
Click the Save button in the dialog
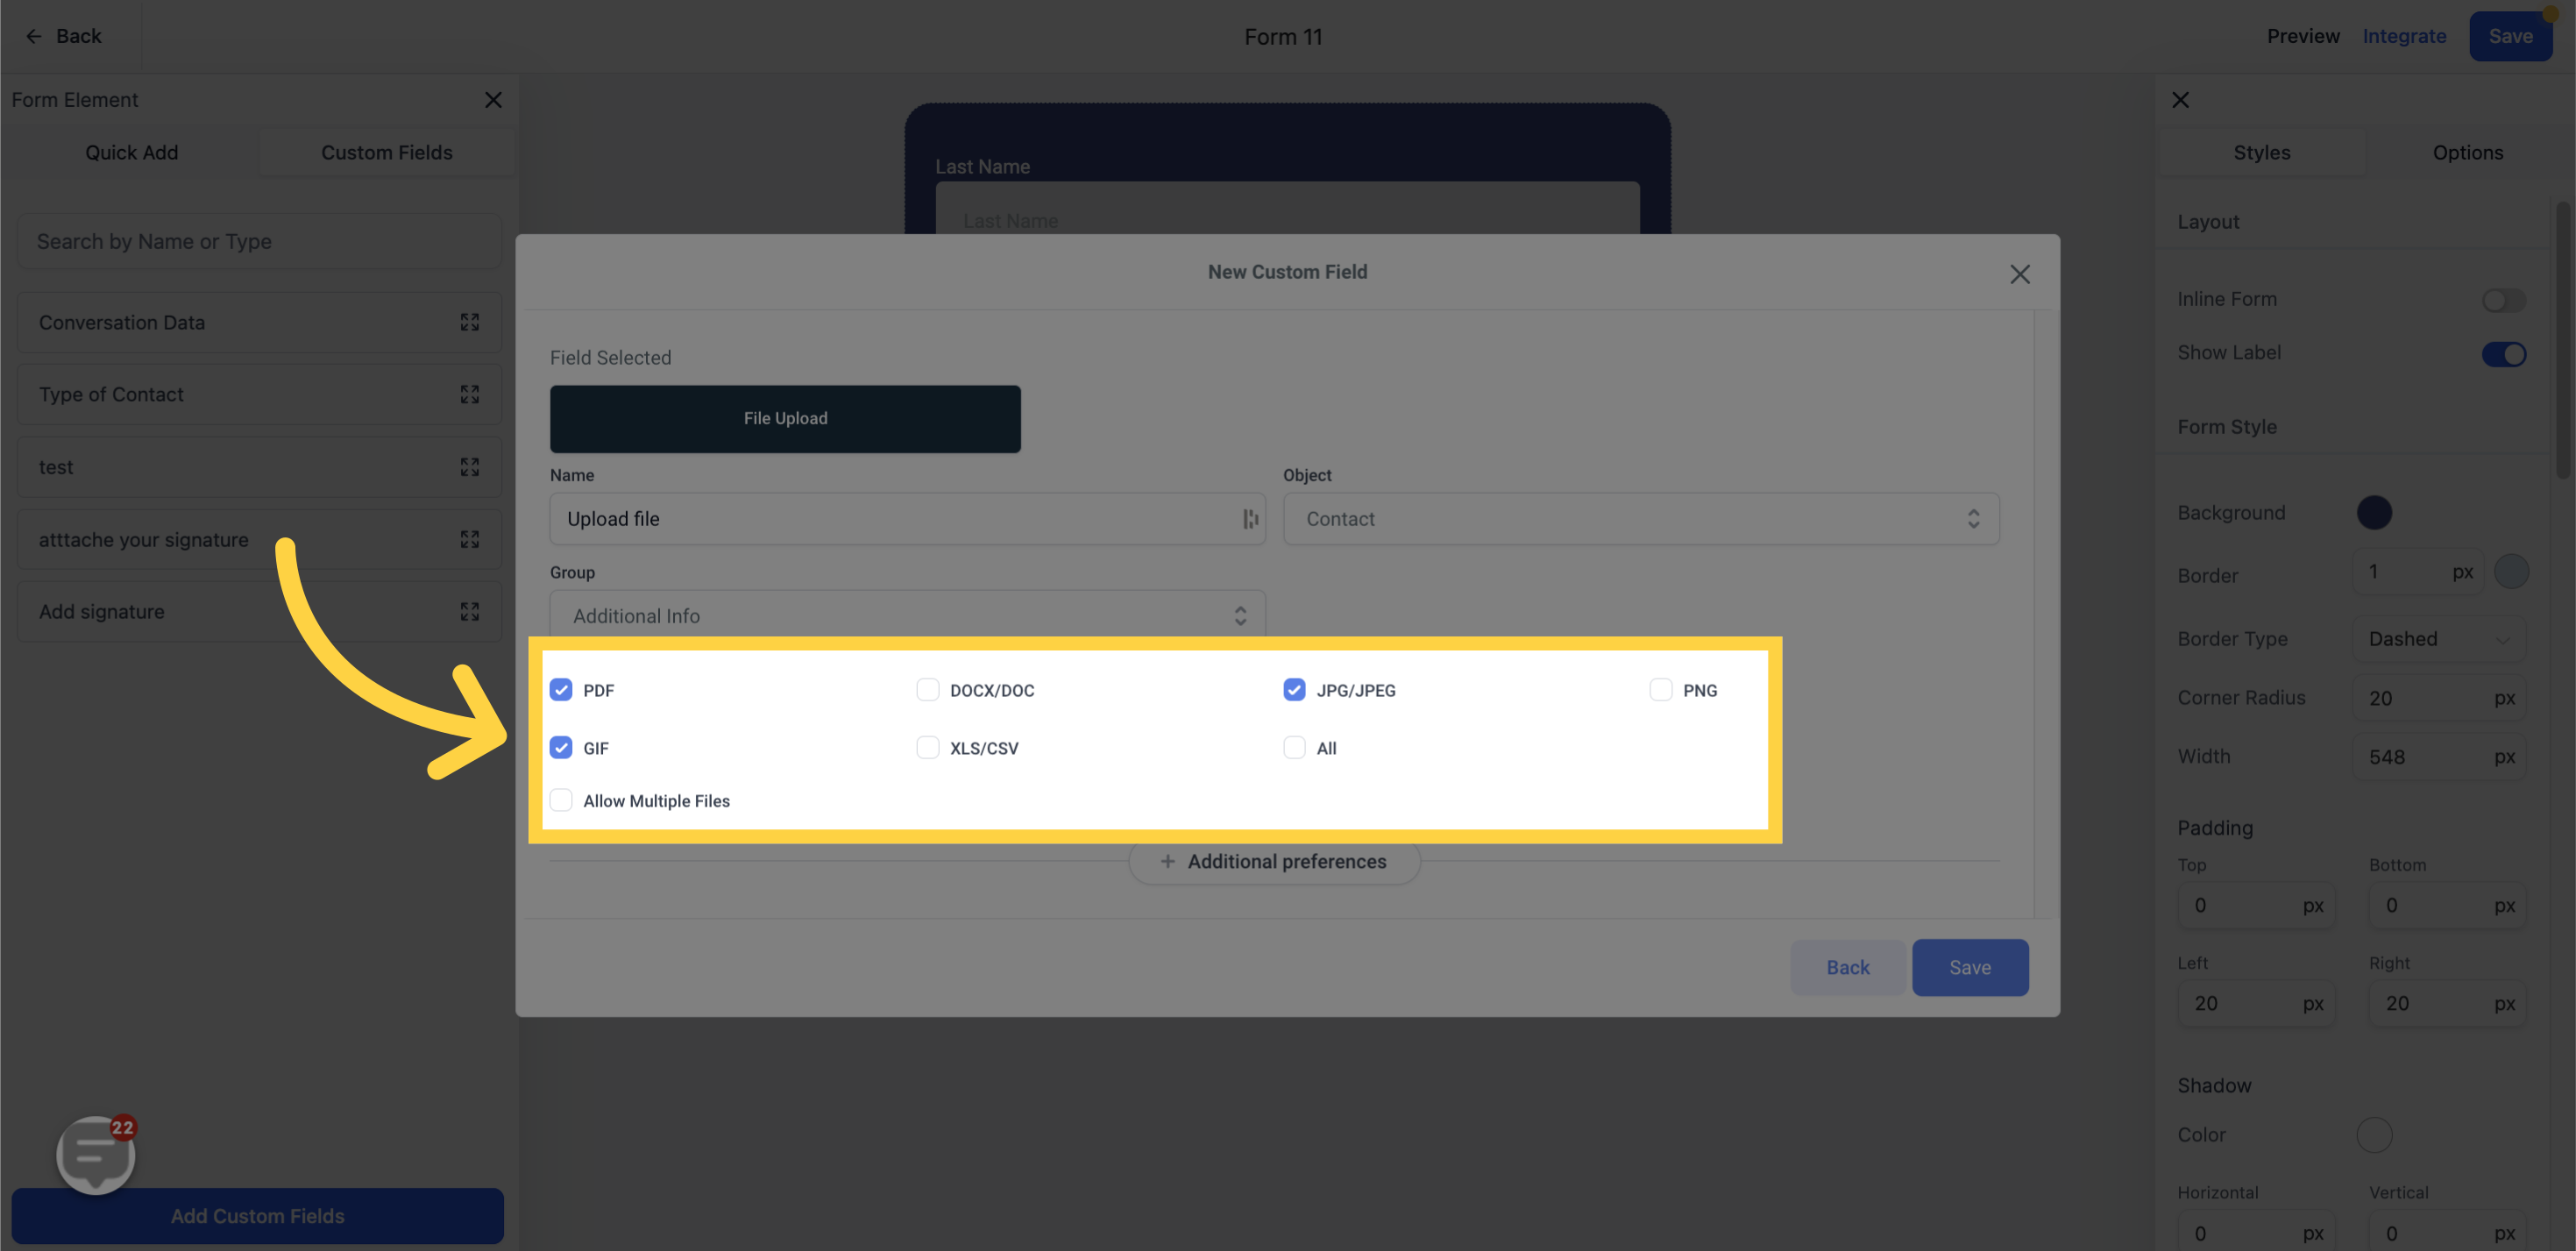pyautogui.click(x=1971, y=967)
